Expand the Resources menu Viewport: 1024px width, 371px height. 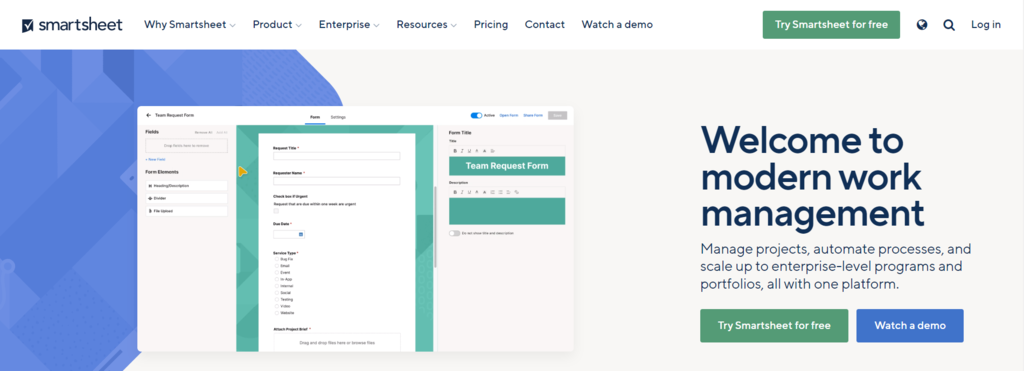426,25
